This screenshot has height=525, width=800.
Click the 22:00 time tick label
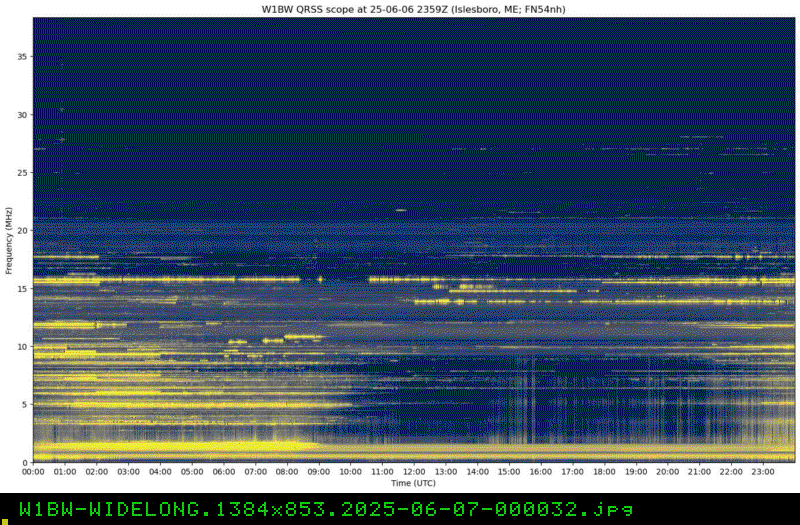731,472
